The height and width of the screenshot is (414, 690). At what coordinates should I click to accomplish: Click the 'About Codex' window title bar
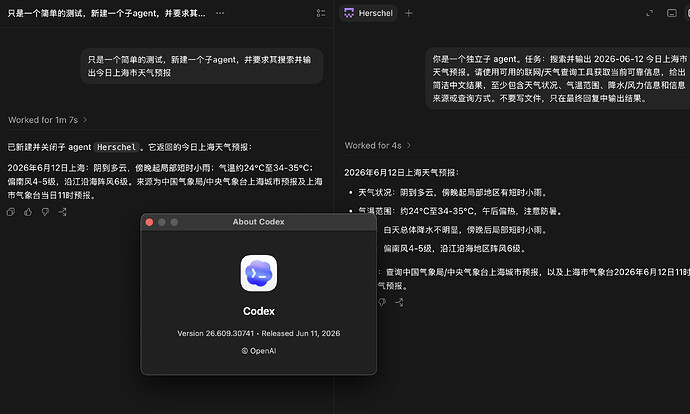tap(259, 222)
